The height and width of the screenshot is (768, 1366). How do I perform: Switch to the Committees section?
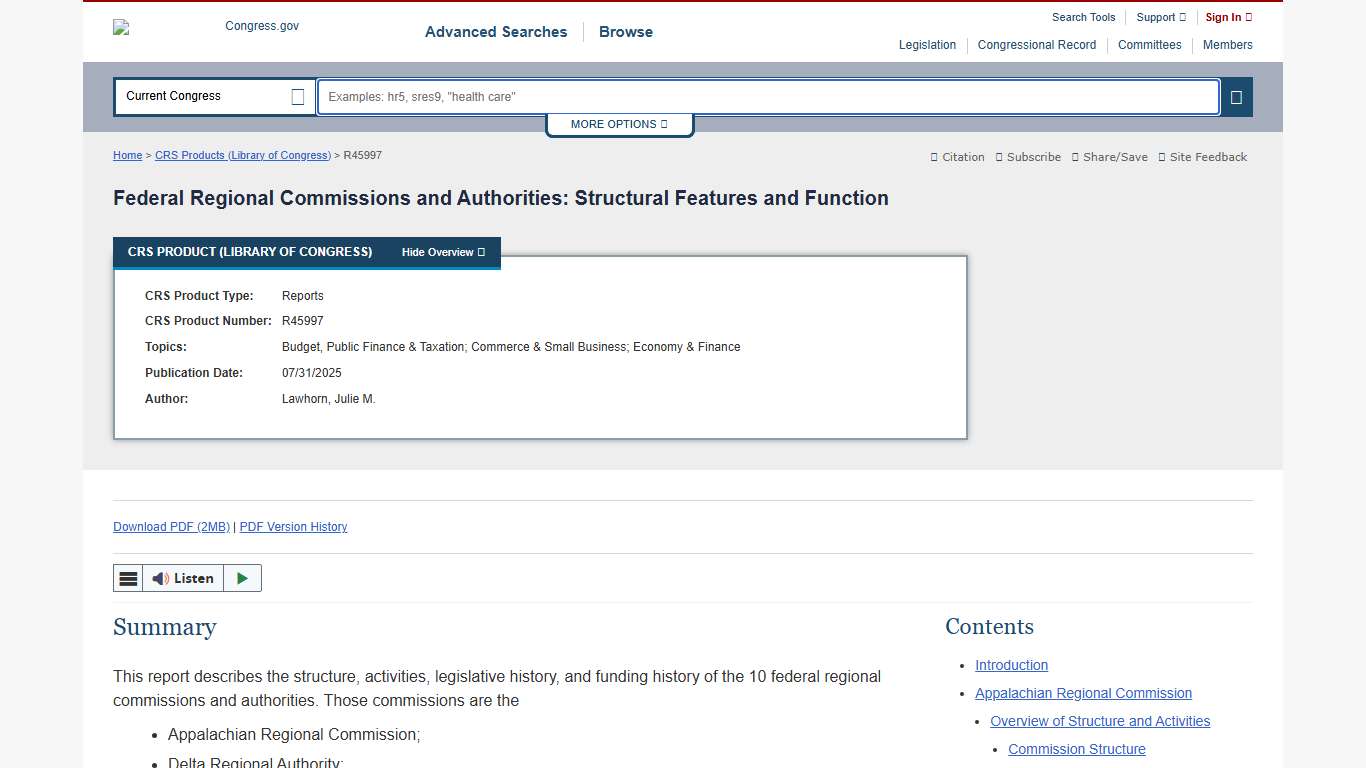coord(1149,45)
